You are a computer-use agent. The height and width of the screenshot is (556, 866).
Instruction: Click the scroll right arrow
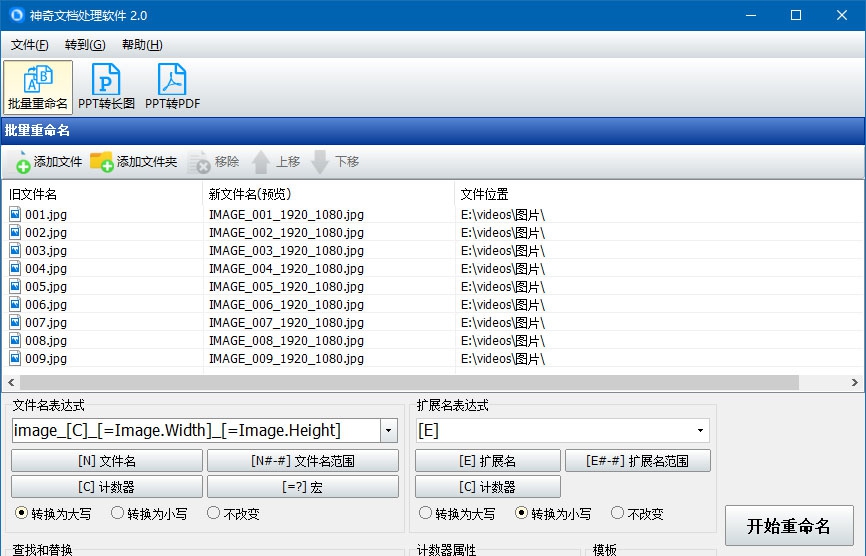point(854,382)
